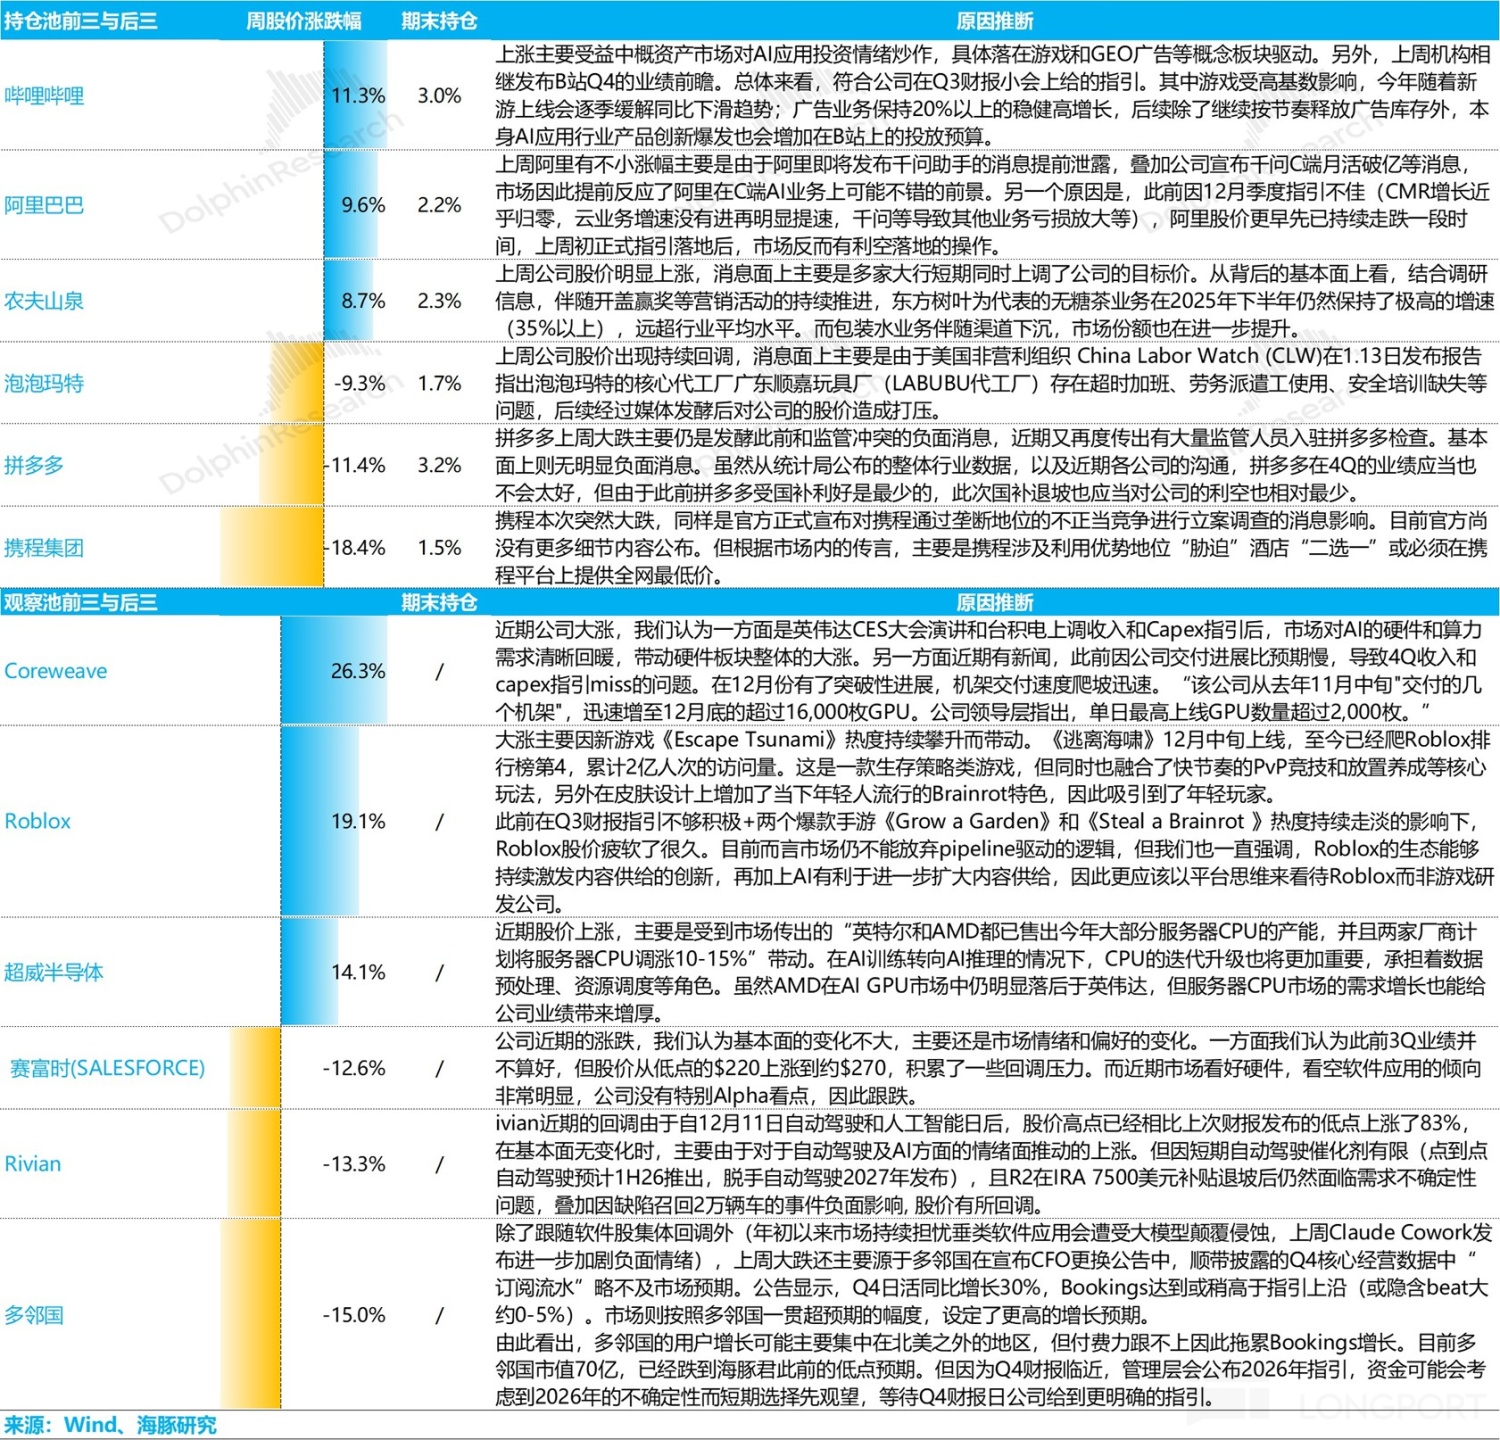The height and width of the screenshot is (1440, 1500).
Task: Open the 赛富时(SALESFORCE) entry
Action: pyautogui.click(x=107, y=1068)
